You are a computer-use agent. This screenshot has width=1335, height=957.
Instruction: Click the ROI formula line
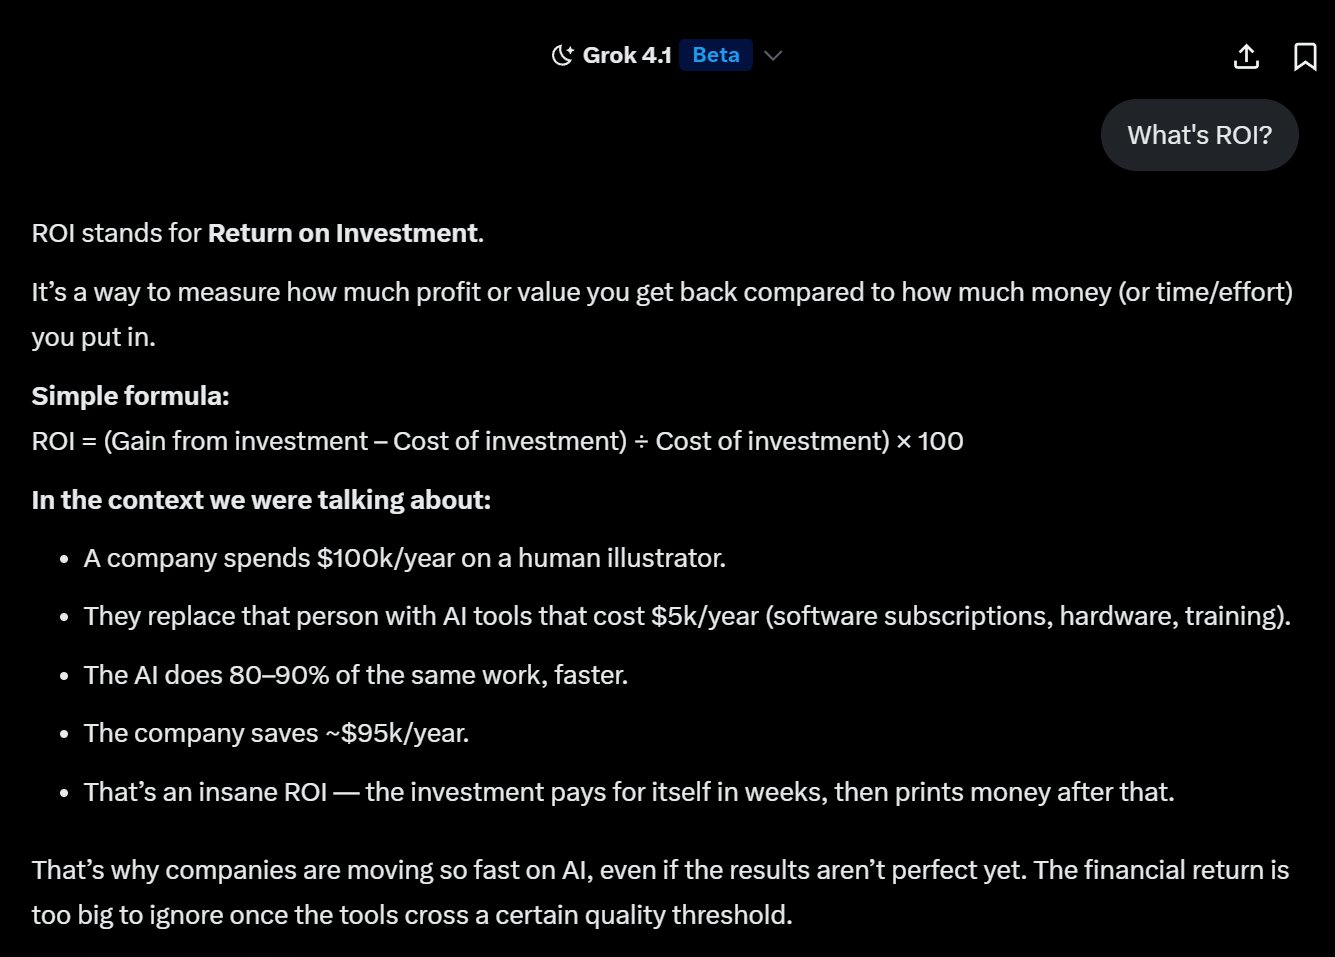point(497,441)
